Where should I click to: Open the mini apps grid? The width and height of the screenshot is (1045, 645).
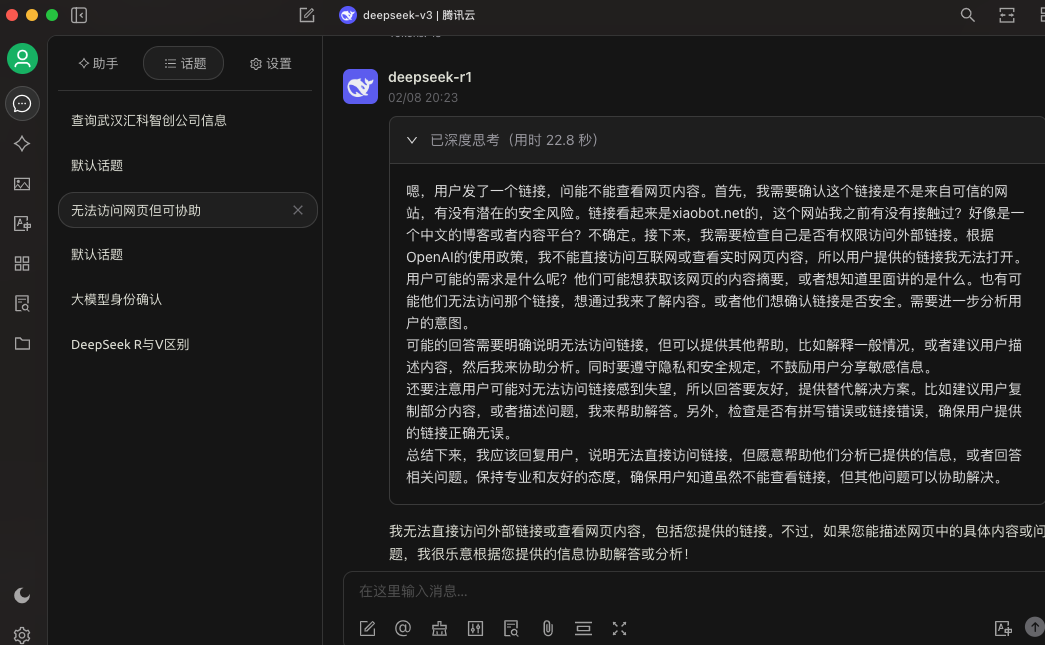(x=22, y=264)
